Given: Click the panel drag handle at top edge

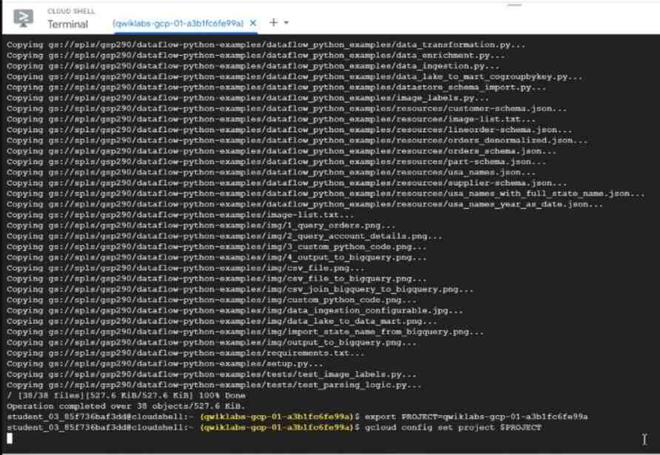Looking at the screenshot, I should point(514,5).
